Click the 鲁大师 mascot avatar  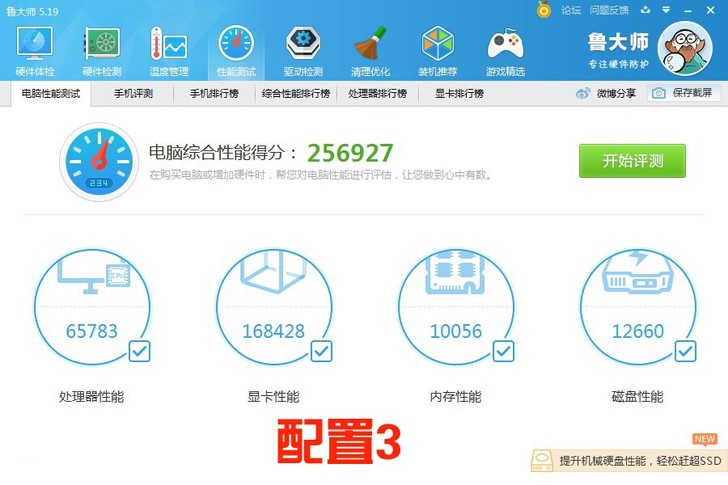click(x=685, y=48)
